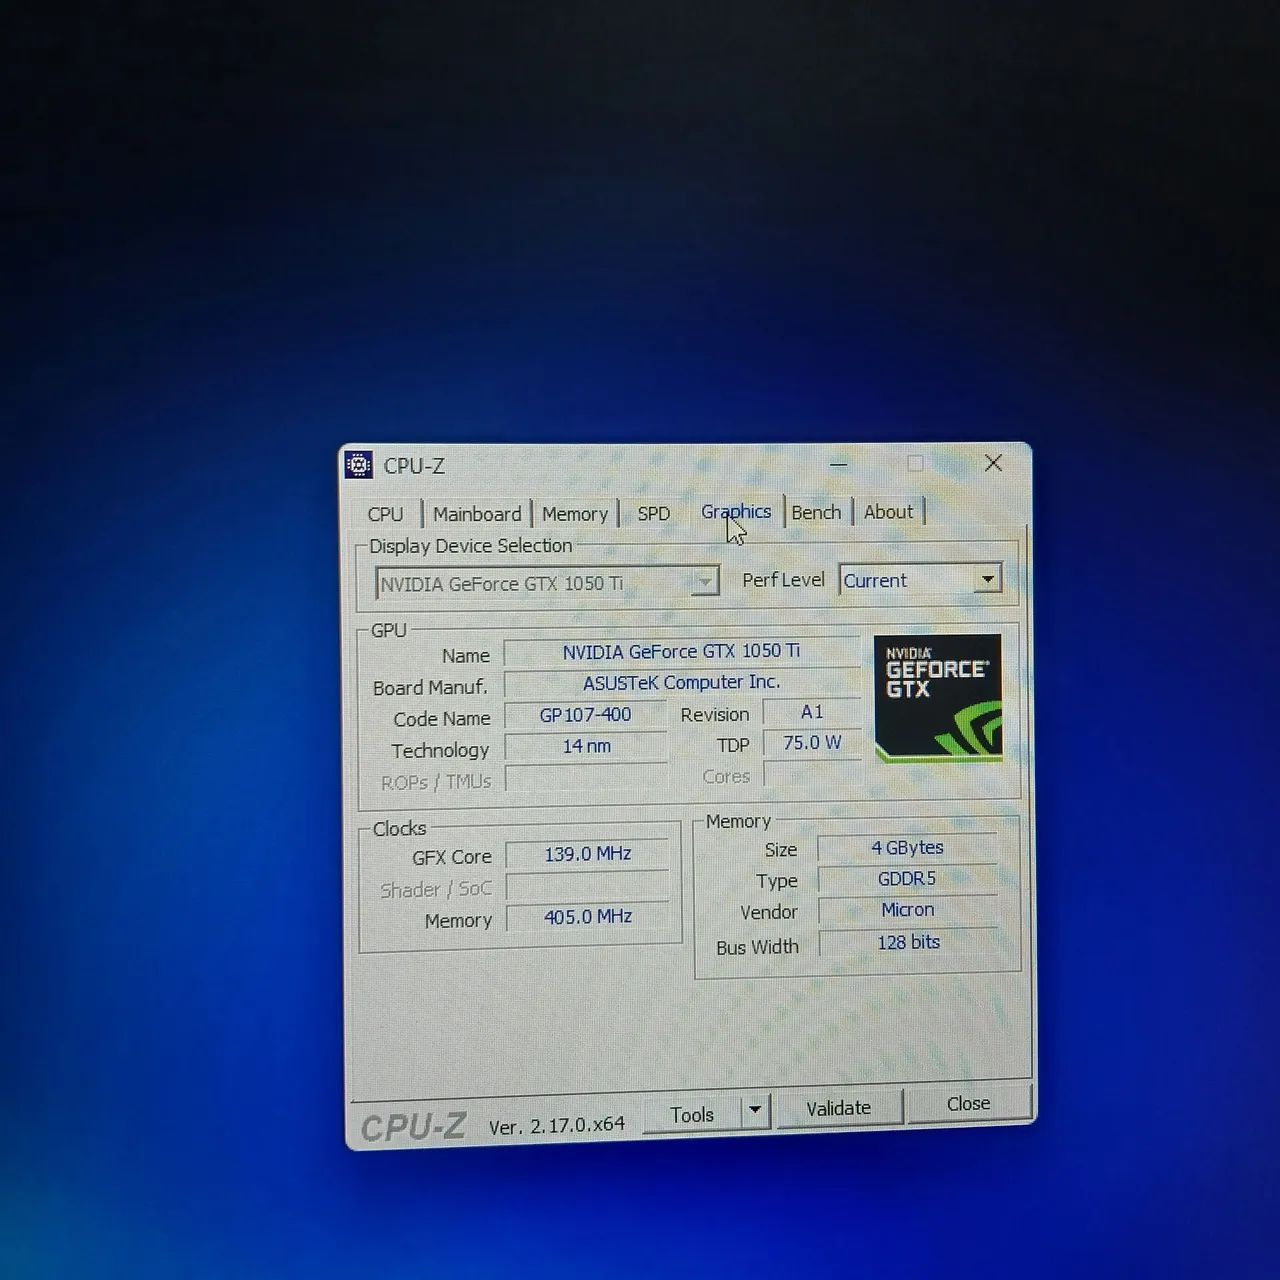Image resolution: width=1280 pixels, height=1280 pixels.
Task: Click the Tools button
Action: point(692,1114)
